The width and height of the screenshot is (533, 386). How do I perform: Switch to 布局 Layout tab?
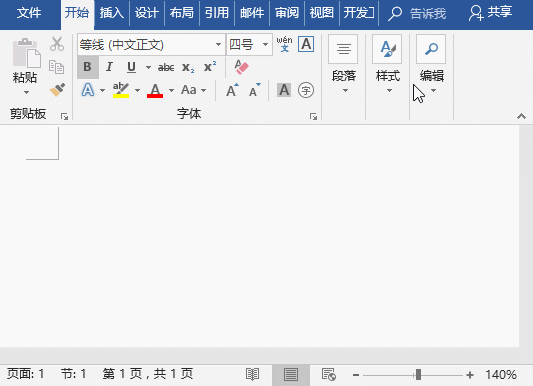(182, 13)
